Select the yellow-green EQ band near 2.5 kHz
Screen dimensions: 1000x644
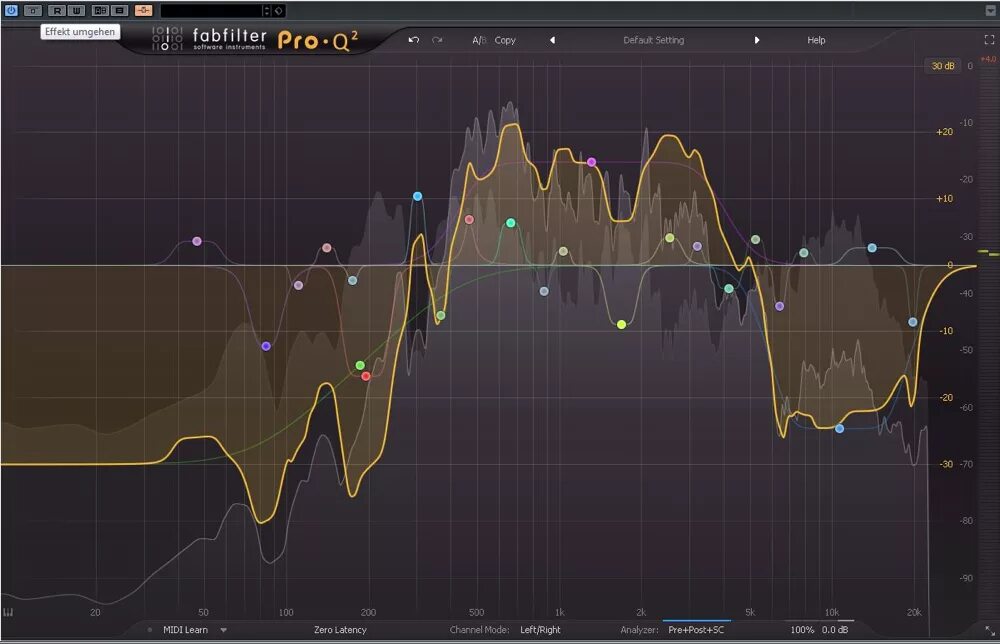pos(670,238)
